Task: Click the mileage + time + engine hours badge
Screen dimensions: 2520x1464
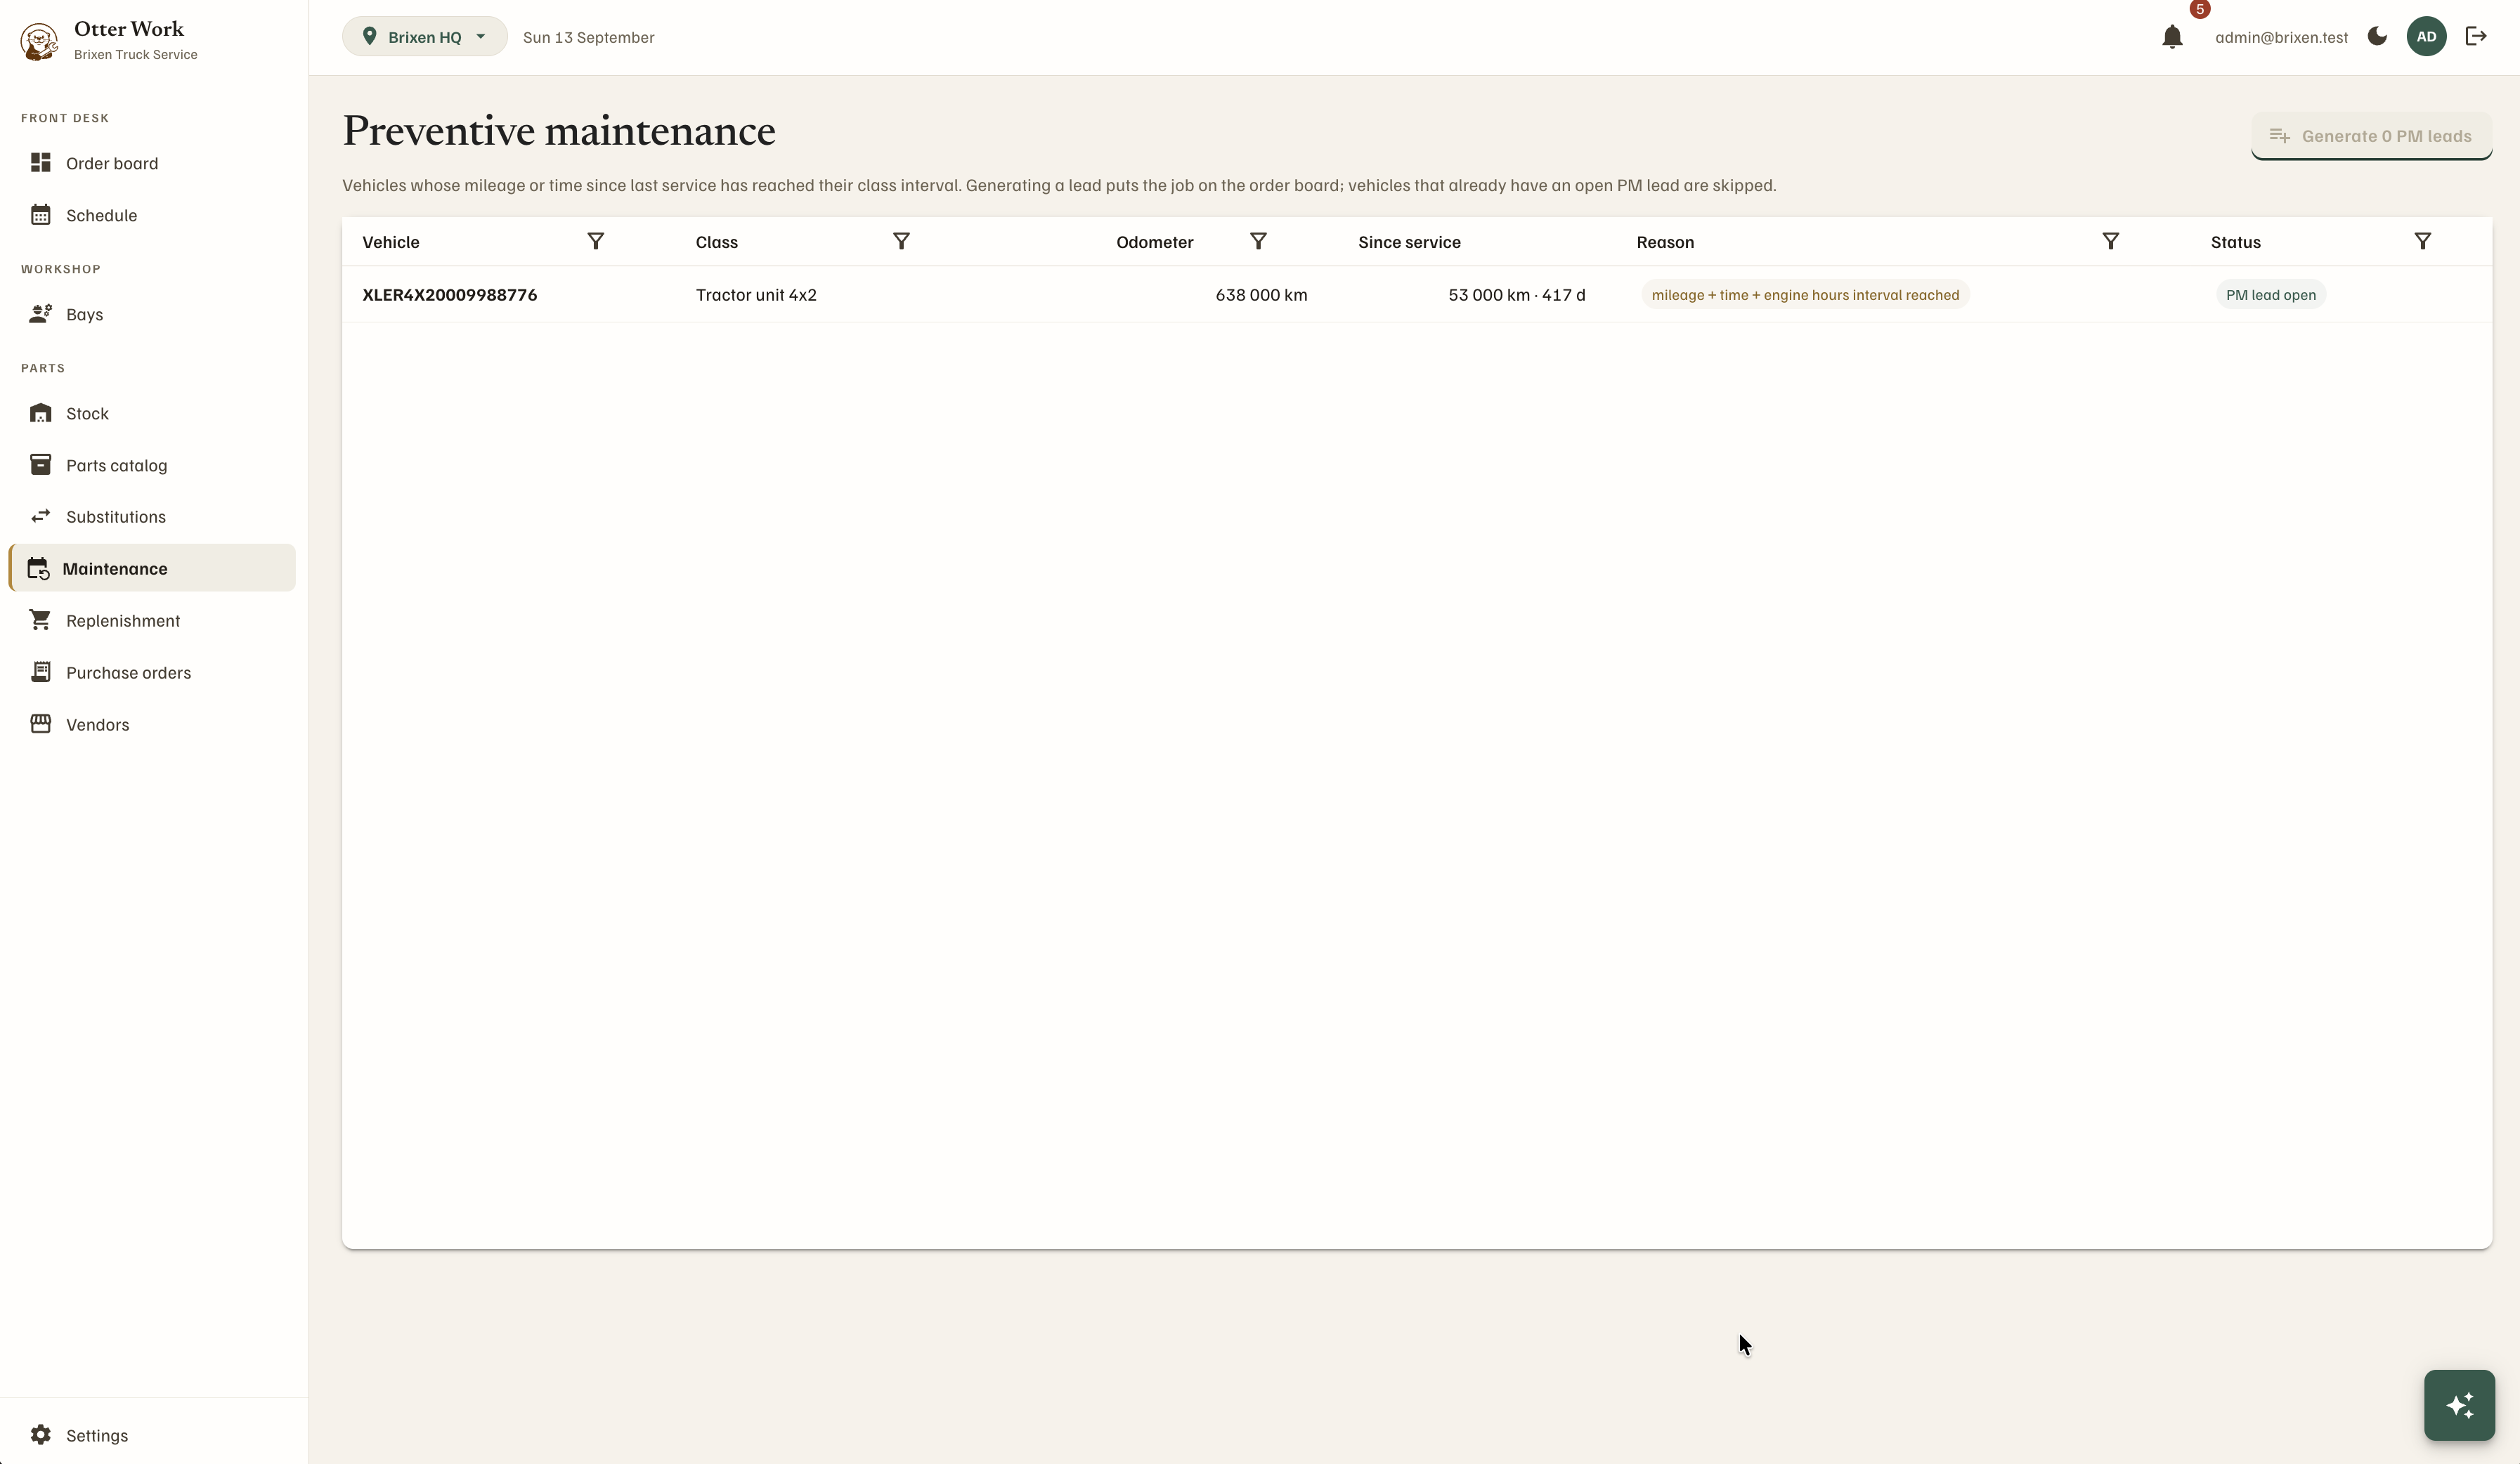Action: coord(1805,295)
